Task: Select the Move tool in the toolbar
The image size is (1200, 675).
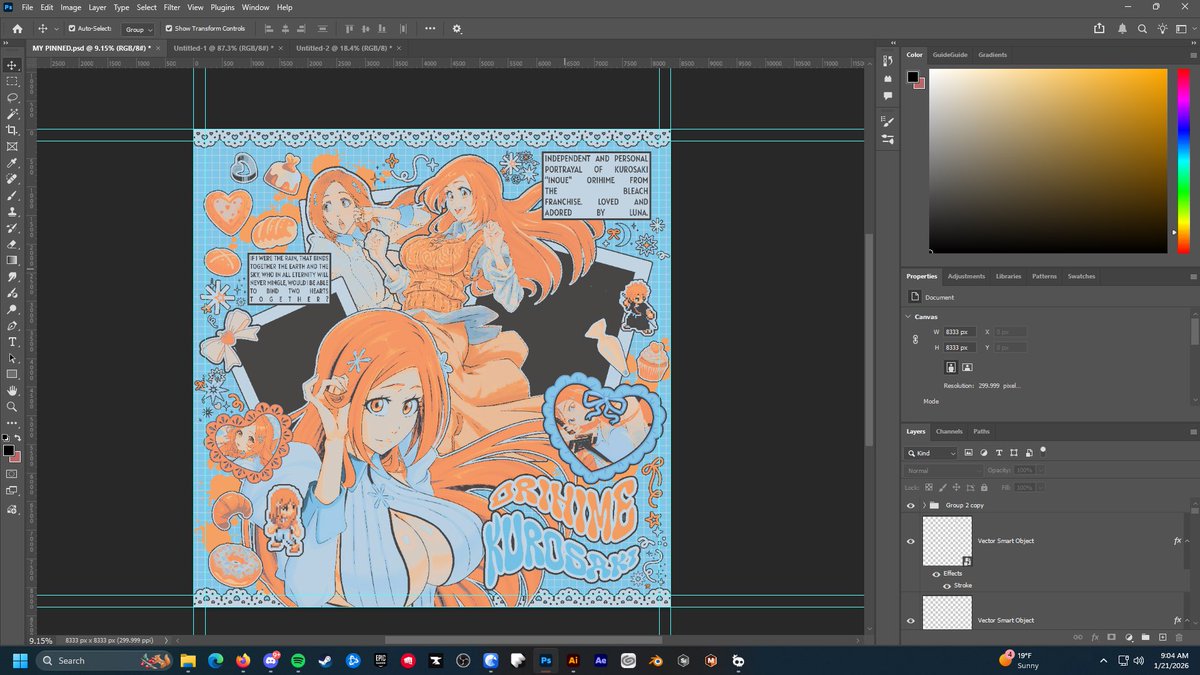Action: click(x=12, y=65)
